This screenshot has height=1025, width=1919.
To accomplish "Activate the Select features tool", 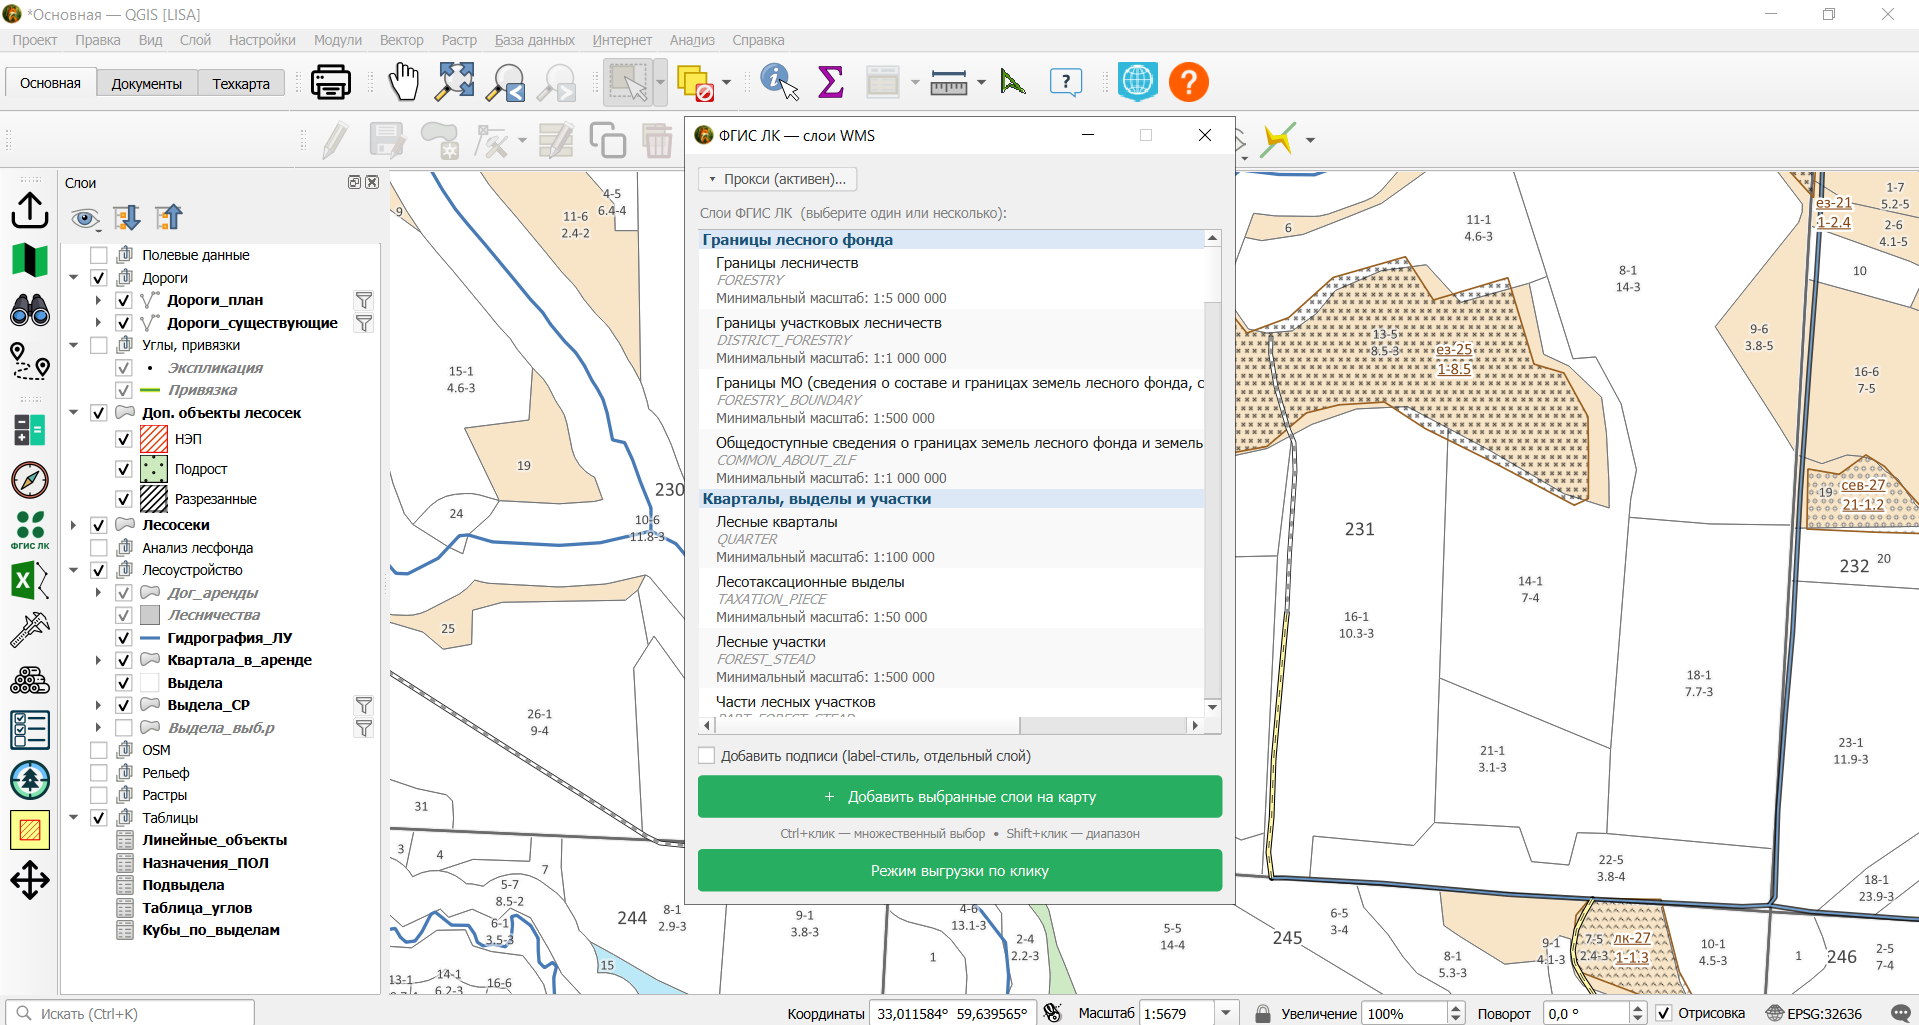I will coord(628,82).
